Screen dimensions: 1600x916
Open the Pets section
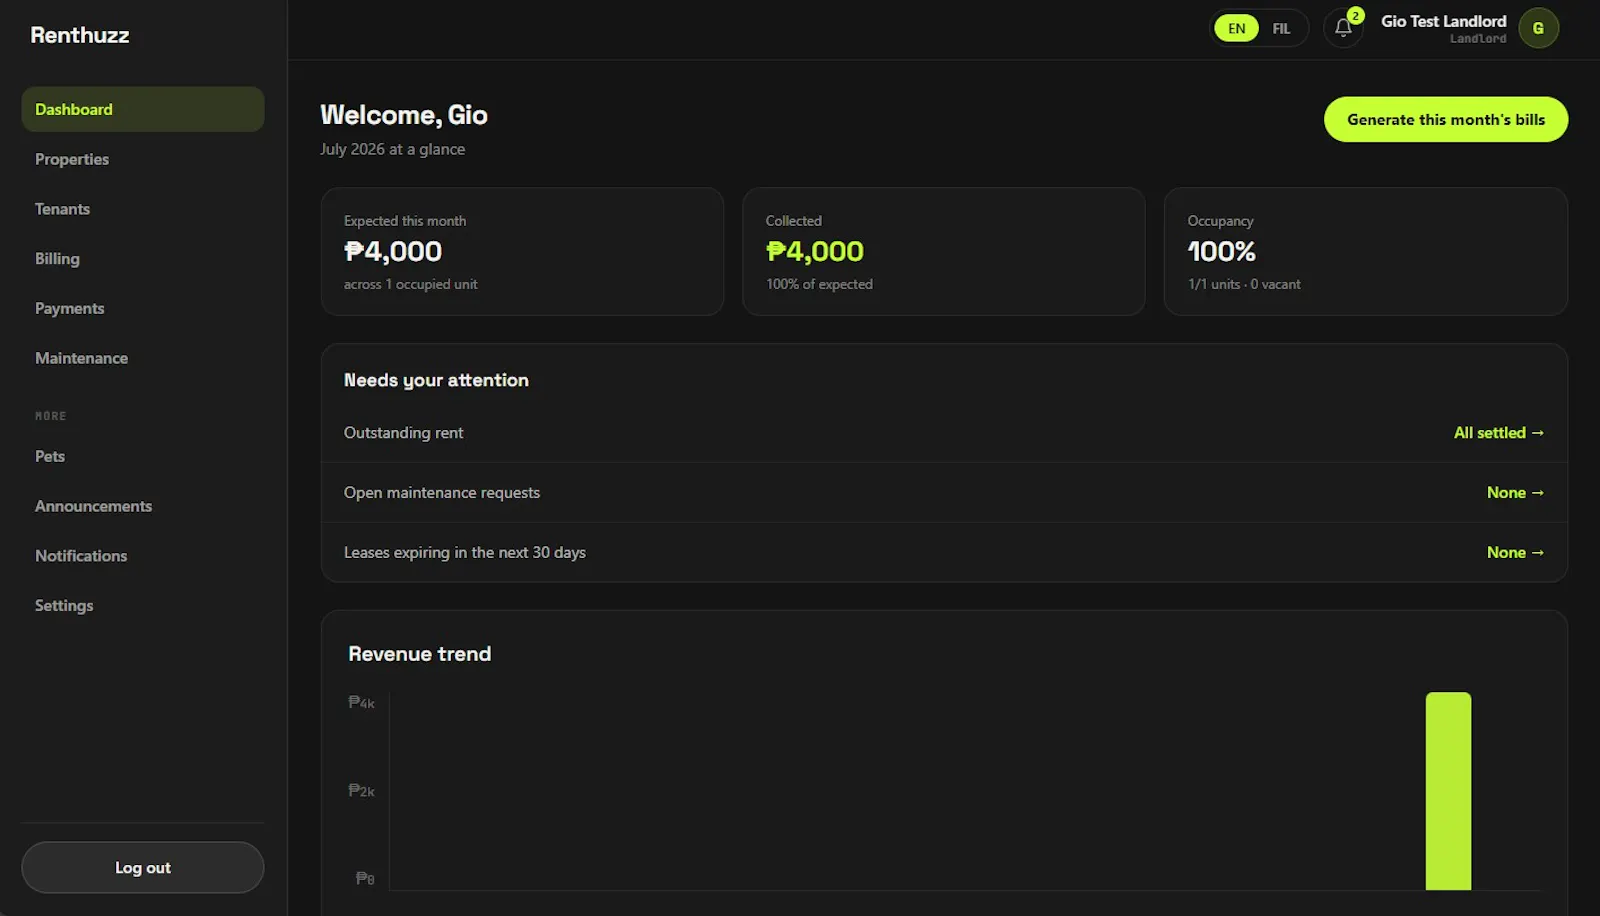tap(143, 456)
